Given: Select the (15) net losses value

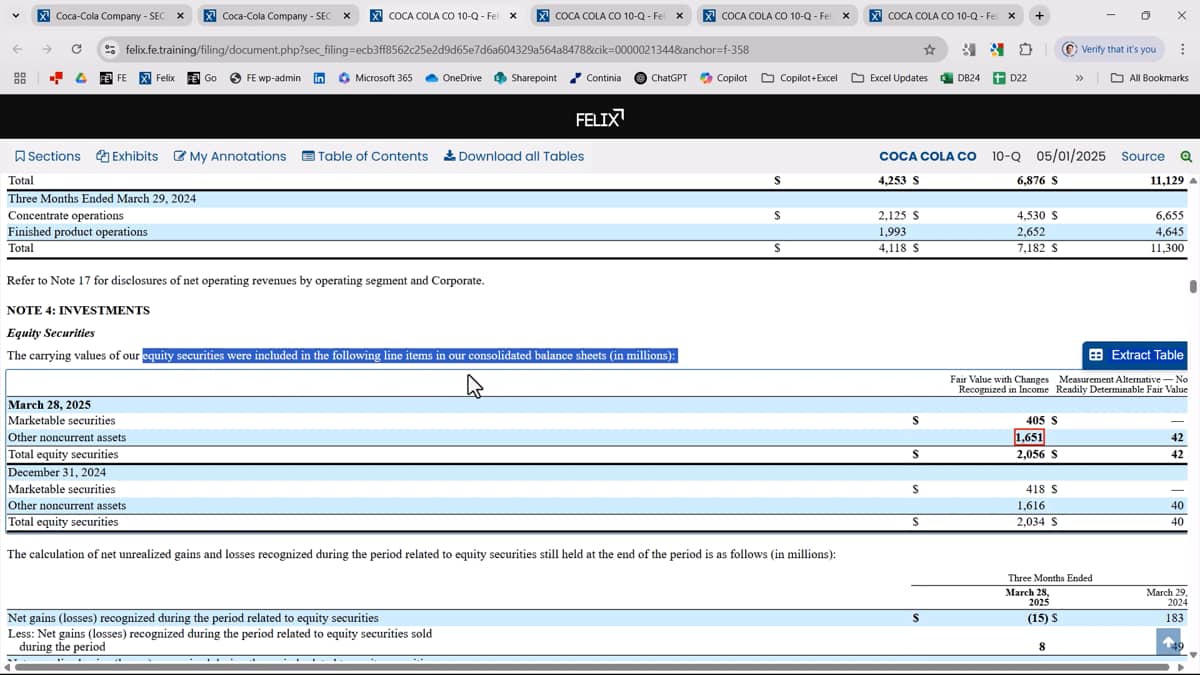Looking at the screenshot, I should 1038,618.
